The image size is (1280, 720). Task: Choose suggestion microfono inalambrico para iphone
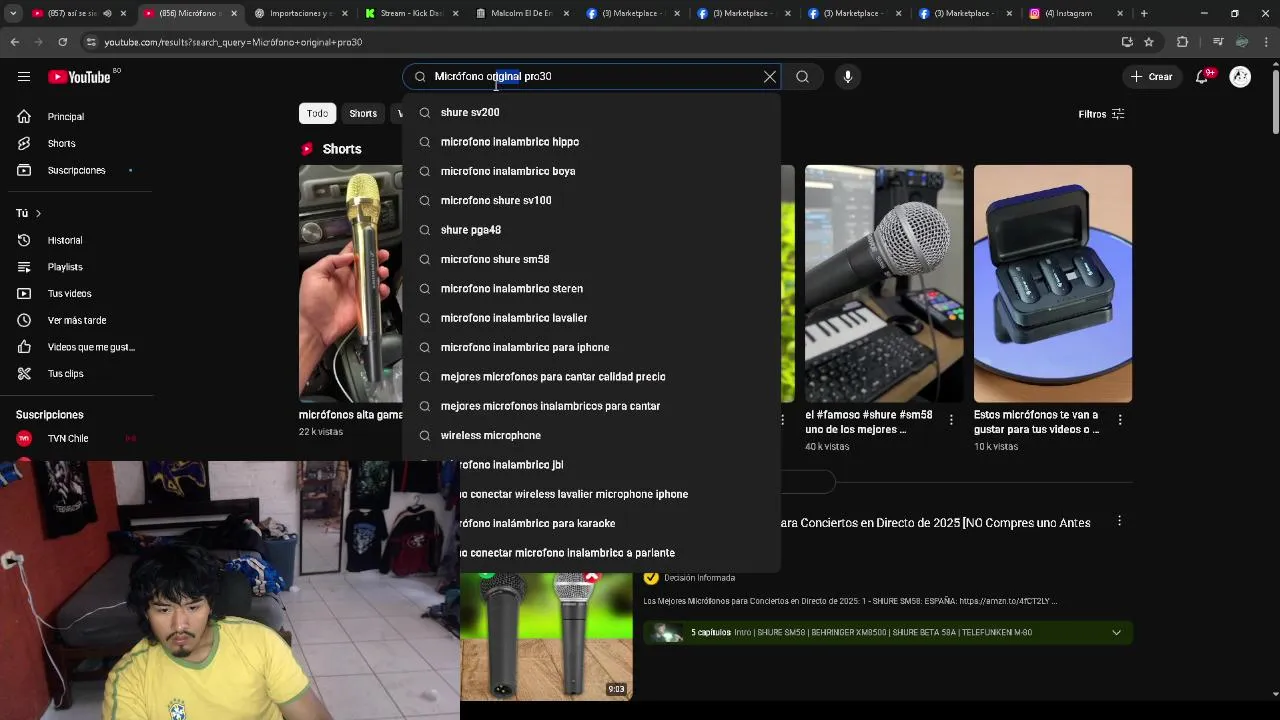[x=591, y=348]
